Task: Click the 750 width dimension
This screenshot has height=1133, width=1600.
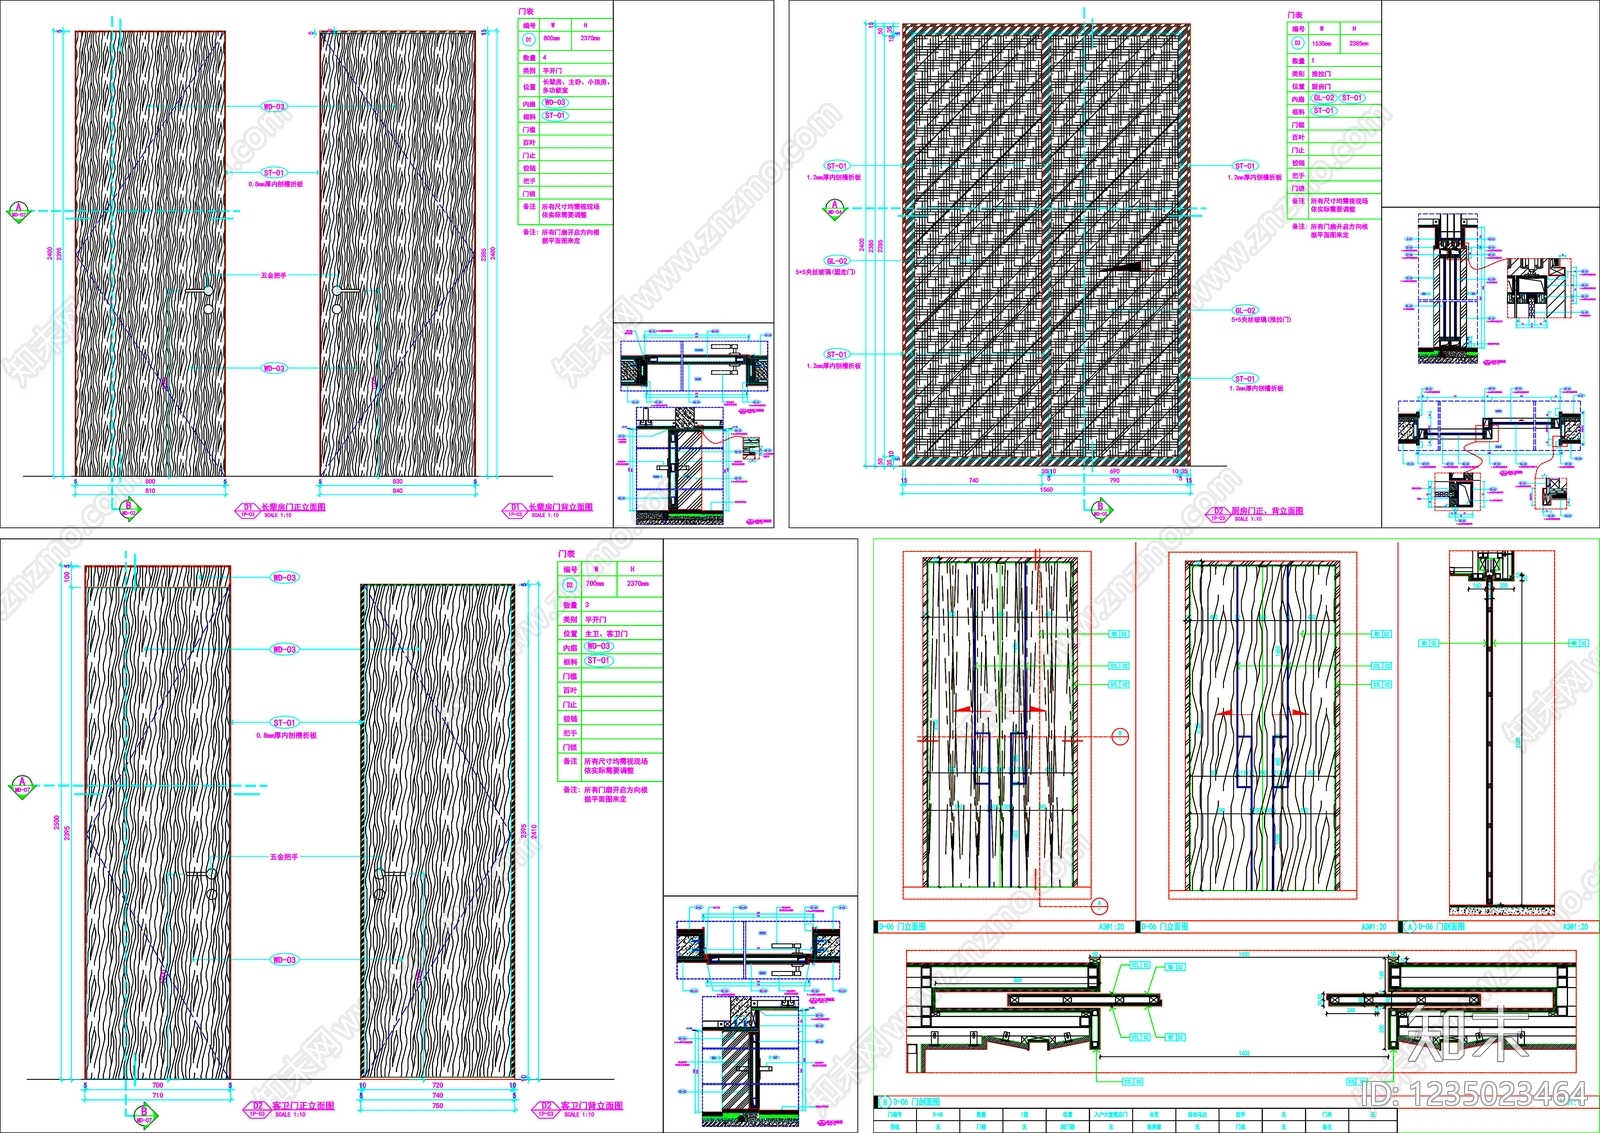Action: click(x=437, y=1106)
